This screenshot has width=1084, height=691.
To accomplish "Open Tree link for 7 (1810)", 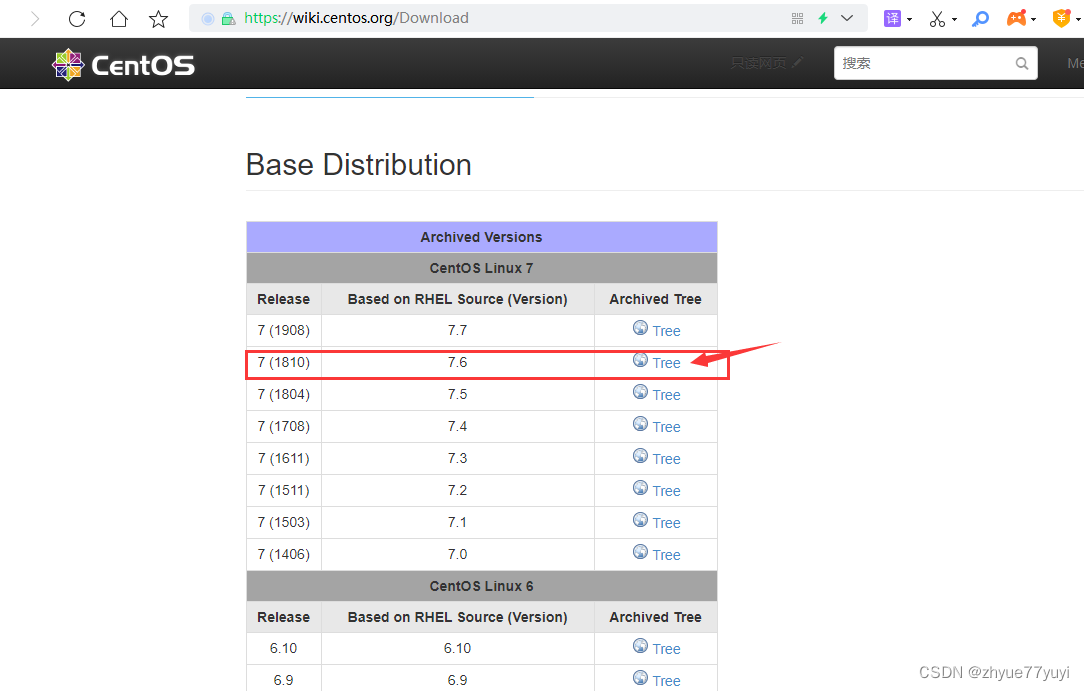I will [666, 363].
